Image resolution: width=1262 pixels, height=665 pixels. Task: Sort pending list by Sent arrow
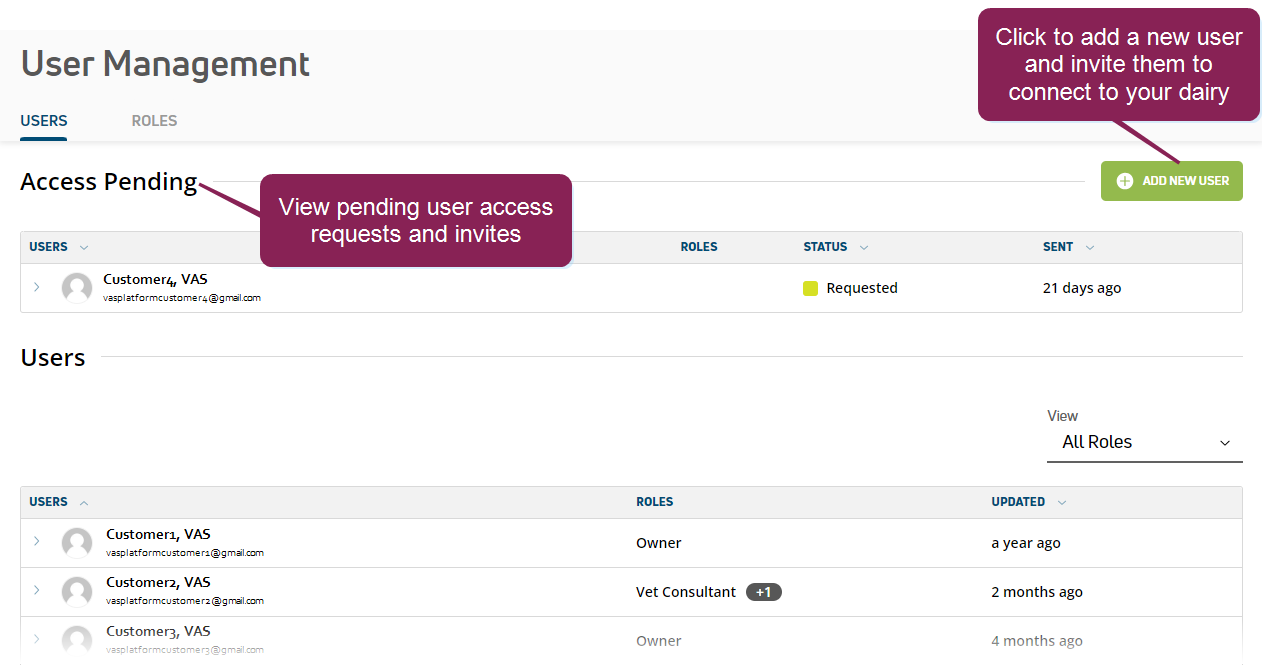[1090, 247]
